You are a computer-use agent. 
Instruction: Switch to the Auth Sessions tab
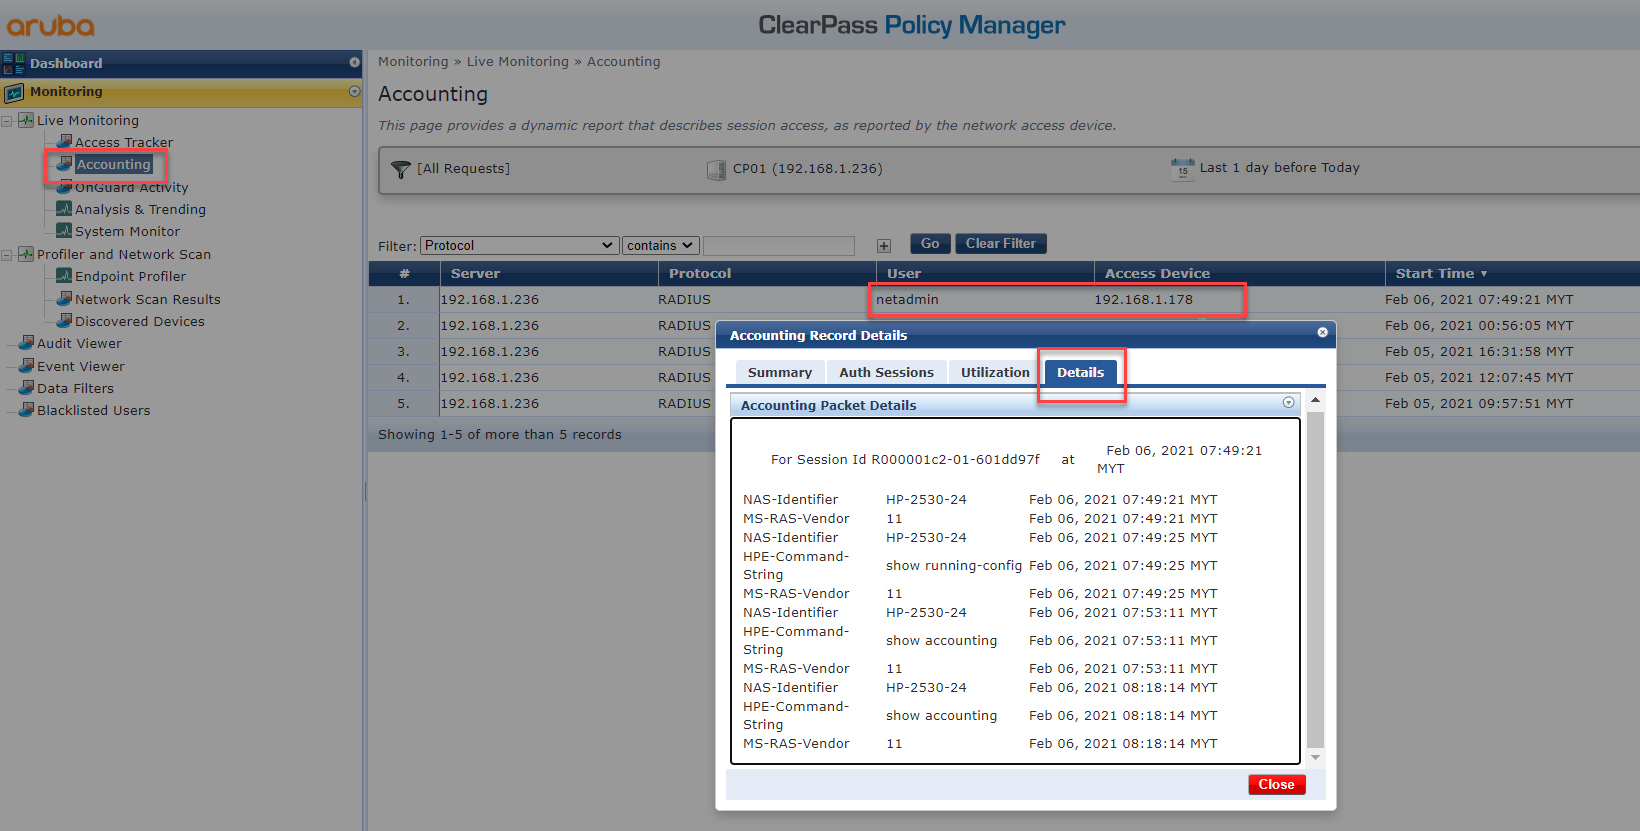point(886,372)
